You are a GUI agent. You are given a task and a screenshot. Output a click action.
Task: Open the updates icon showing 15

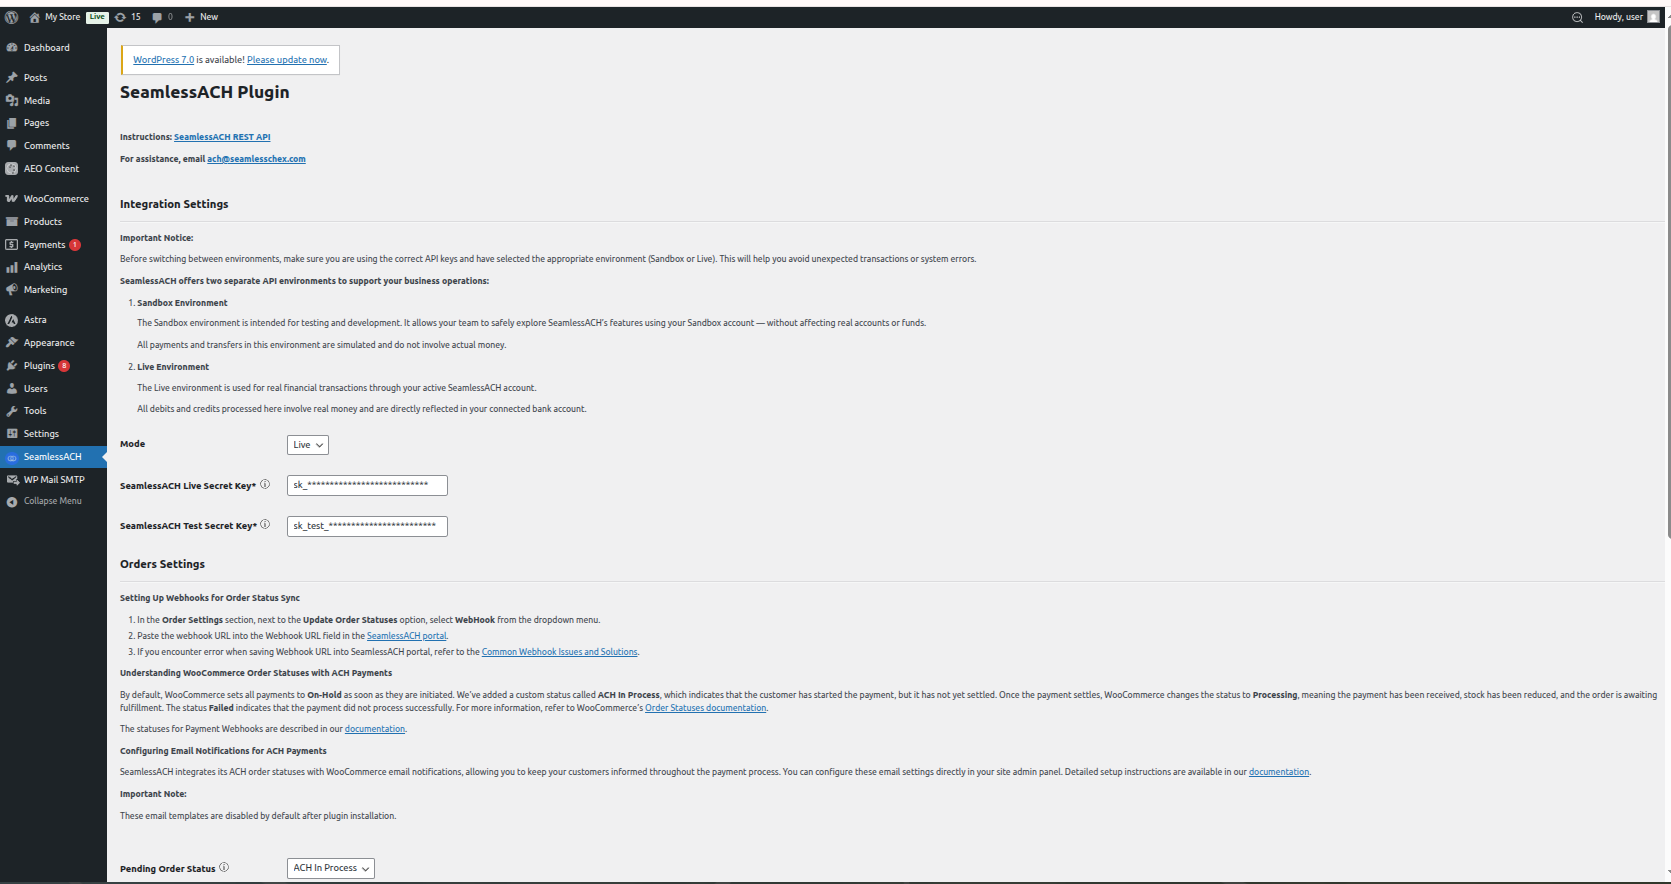coord(128,17)
